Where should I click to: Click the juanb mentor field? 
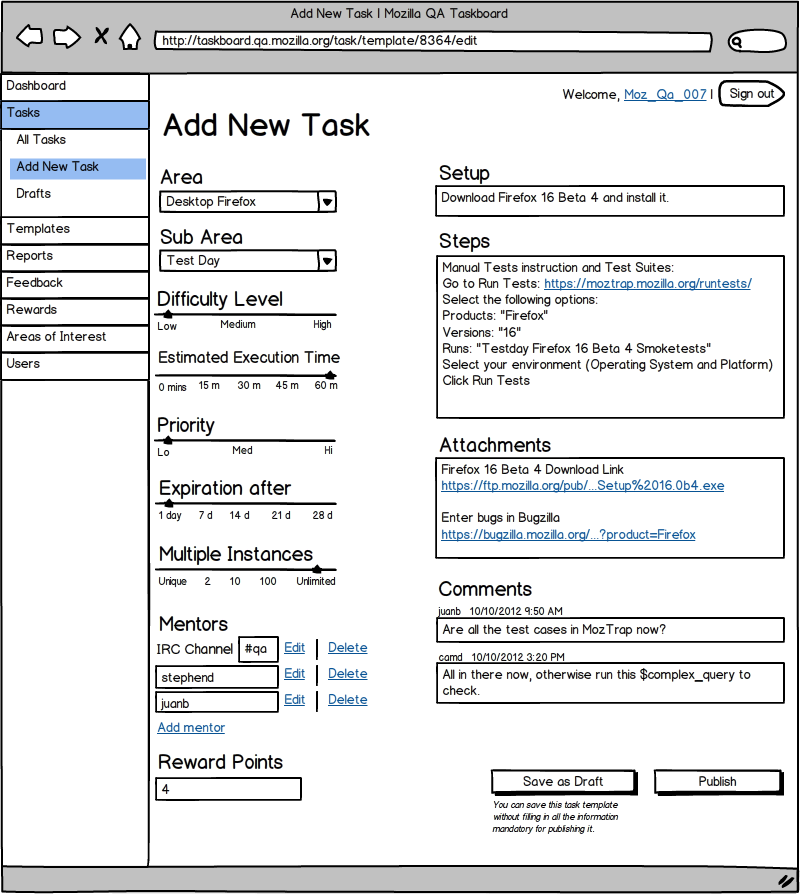[217, 702]
